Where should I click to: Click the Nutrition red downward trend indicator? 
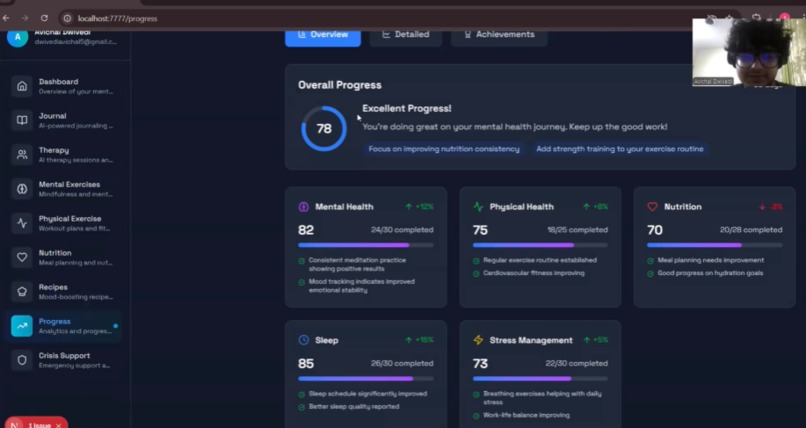click(771, 207)
